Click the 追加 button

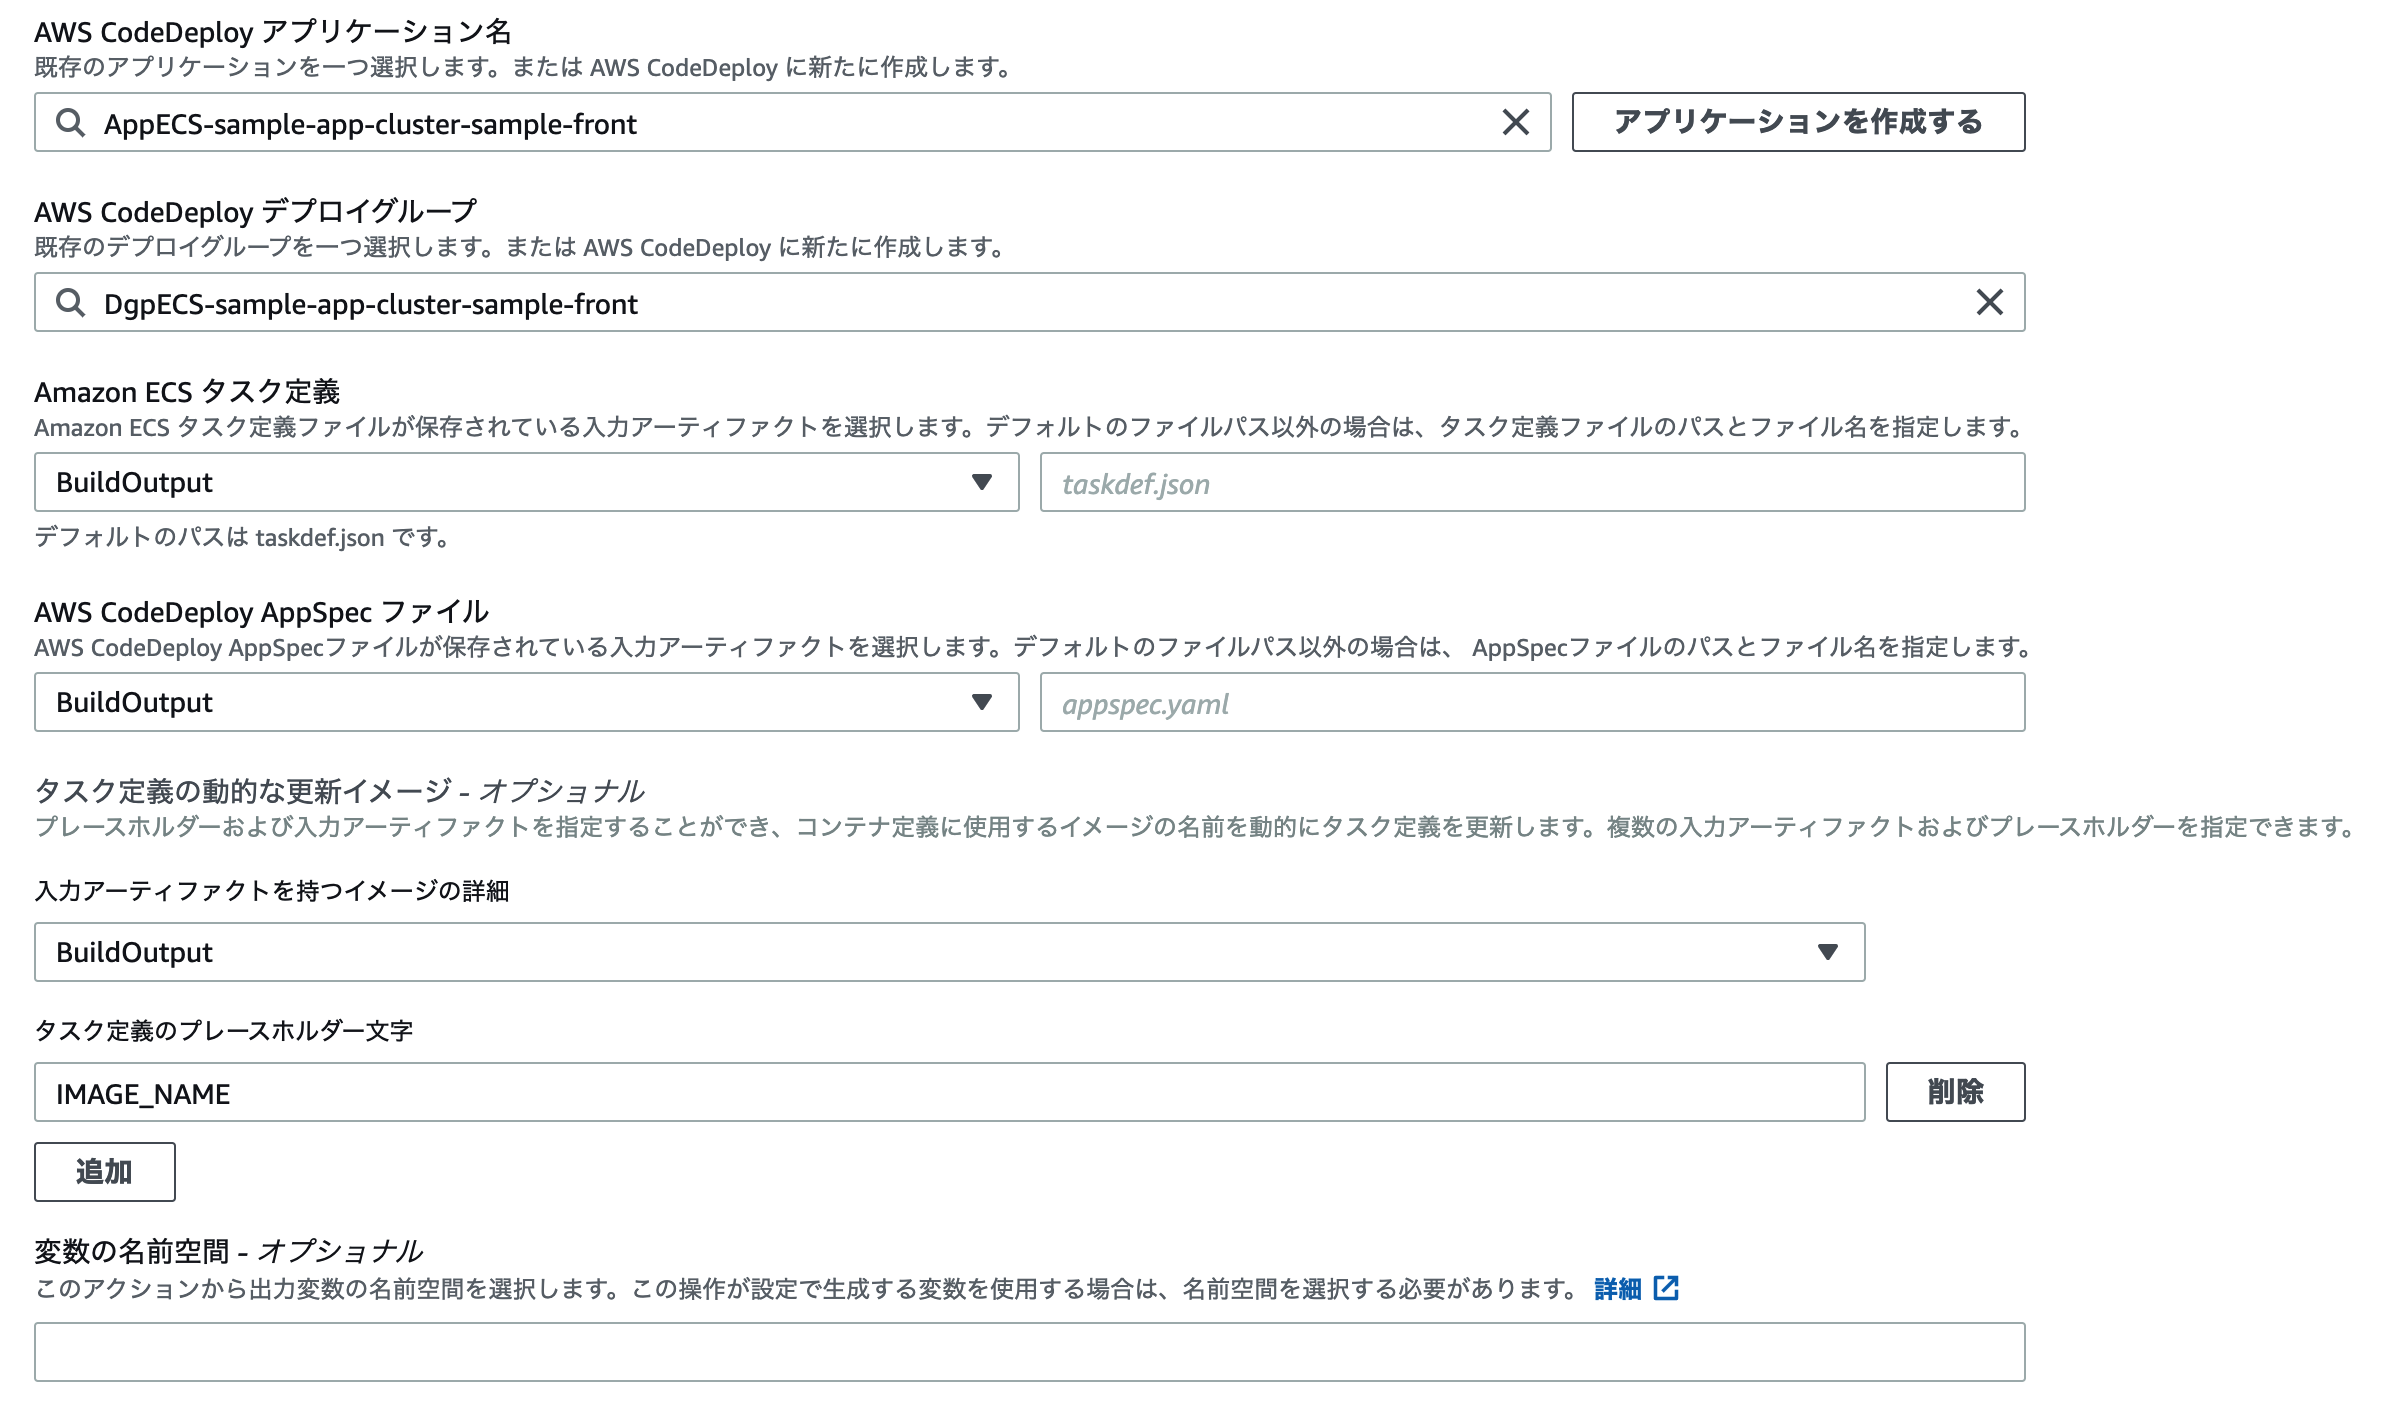pos(105,1172)
